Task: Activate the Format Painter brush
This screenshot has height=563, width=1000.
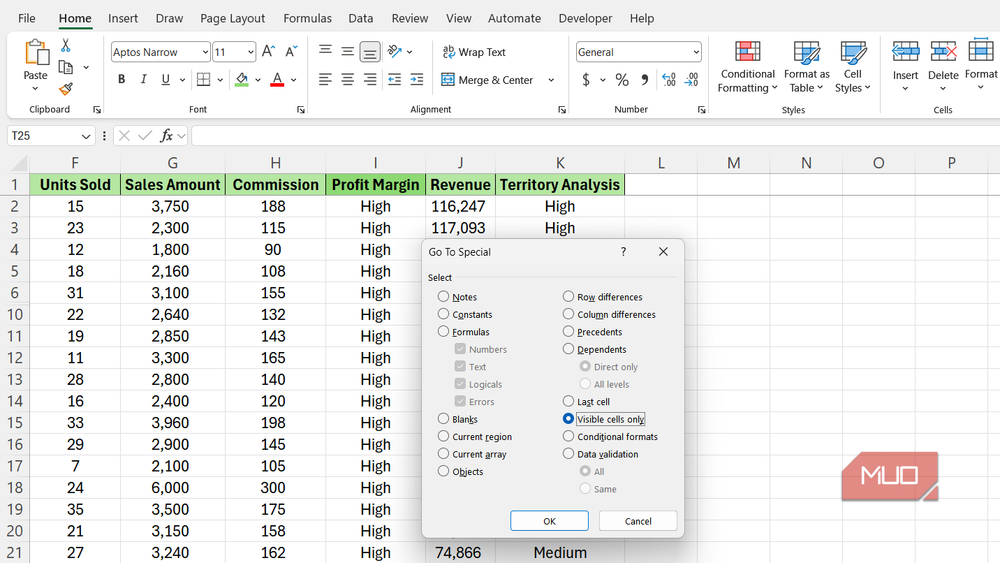Action: (65, 89)
